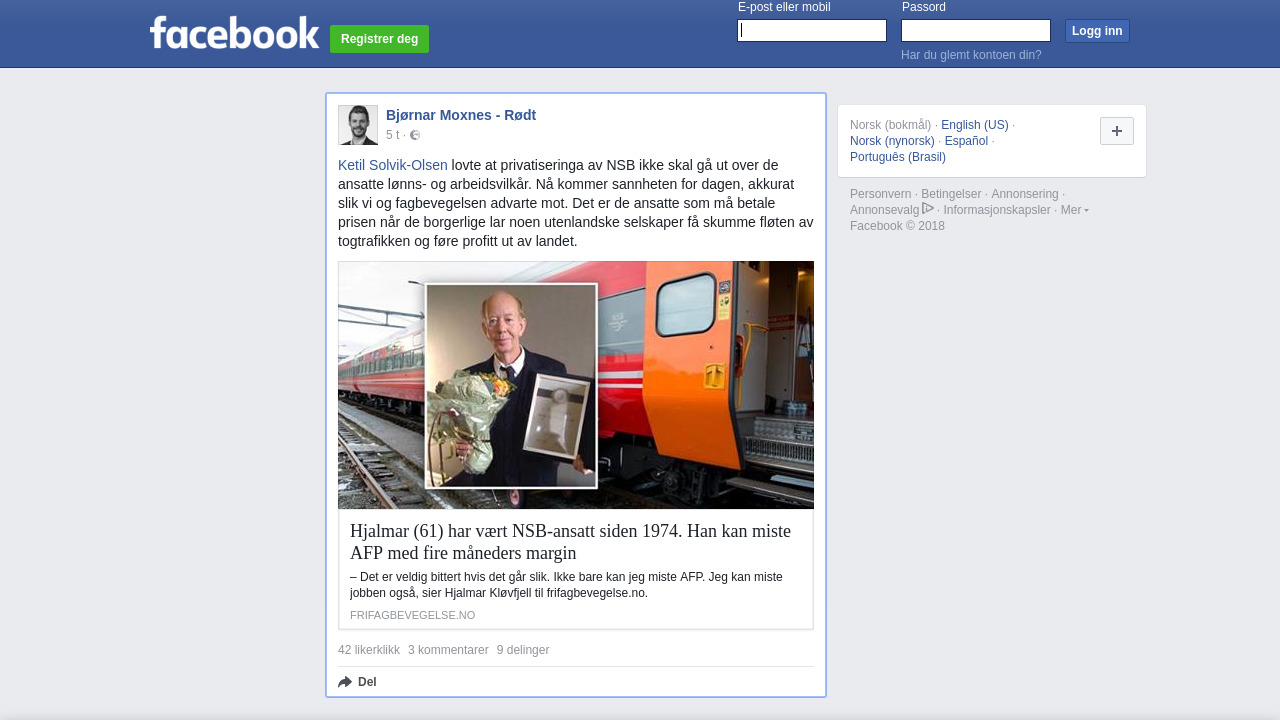This screenshot has height=720, width=1280.
Task: Expand the Mer footer dropdown
Action: [x=1074, y=210]
